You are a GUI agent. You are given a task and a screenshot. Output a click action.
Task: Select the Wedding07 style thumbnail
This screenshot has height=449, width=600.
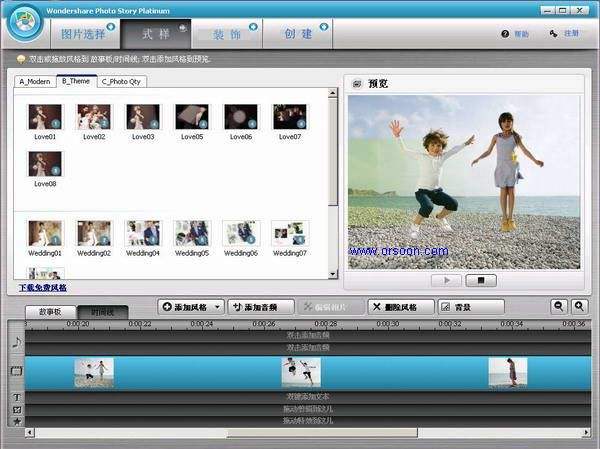pyautogui.click(x=290, y=233)
